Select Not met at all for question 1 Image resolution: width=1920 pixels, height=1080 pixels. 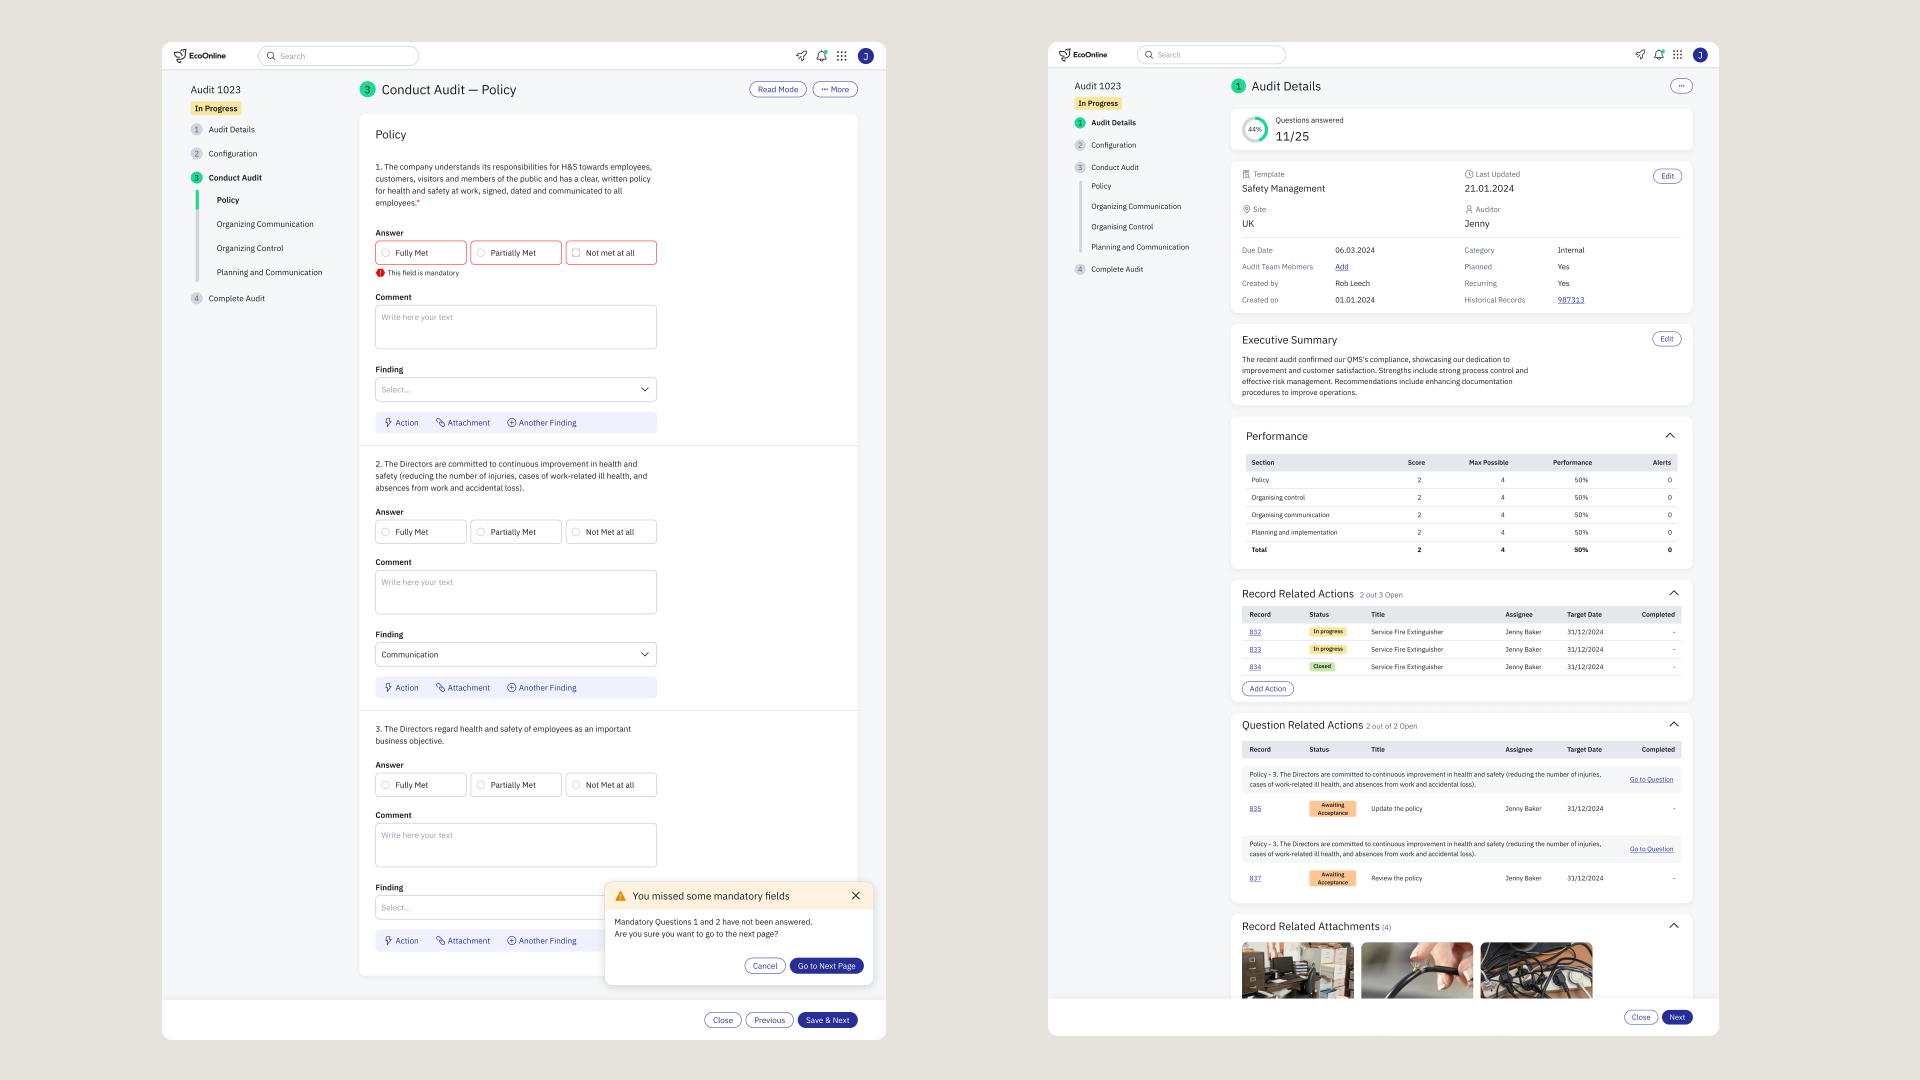point(611,253)
